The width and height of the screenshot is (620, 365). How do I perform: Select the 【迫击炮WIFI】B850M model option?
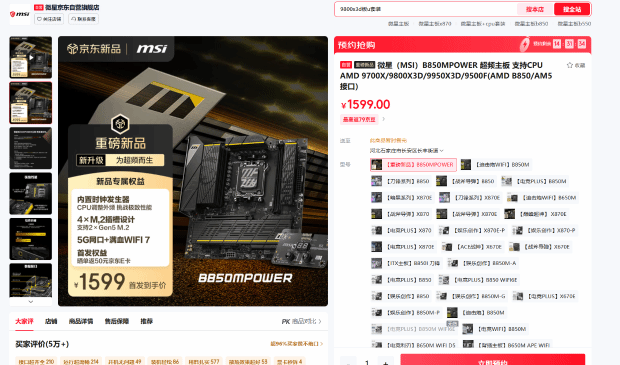(496, 165)
